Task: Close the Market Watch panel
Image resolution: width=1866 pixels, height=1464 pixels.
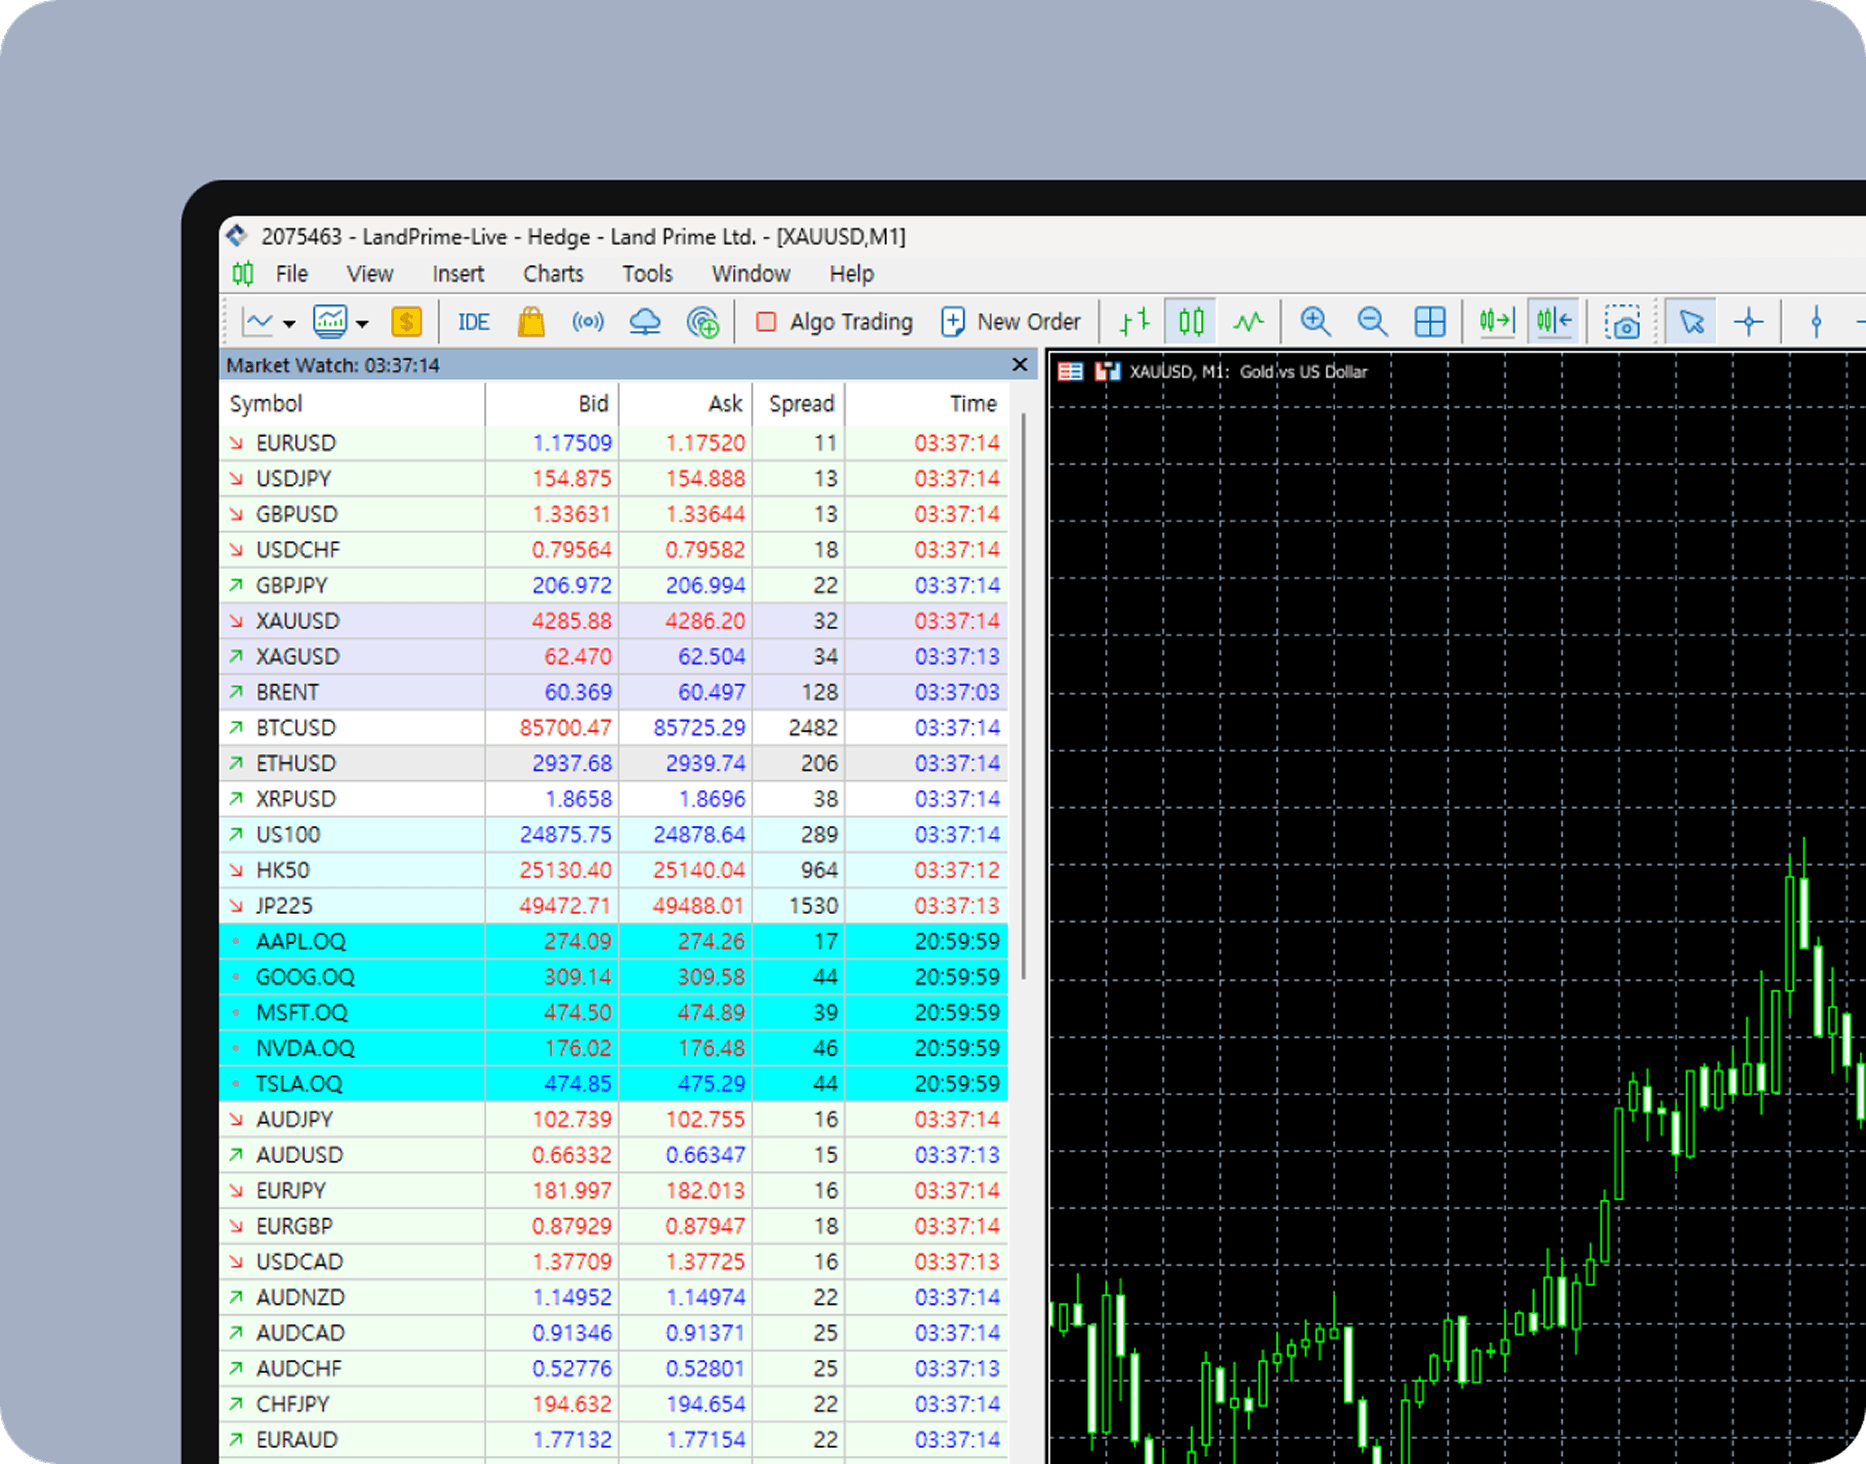Action: pos(1019,365)
